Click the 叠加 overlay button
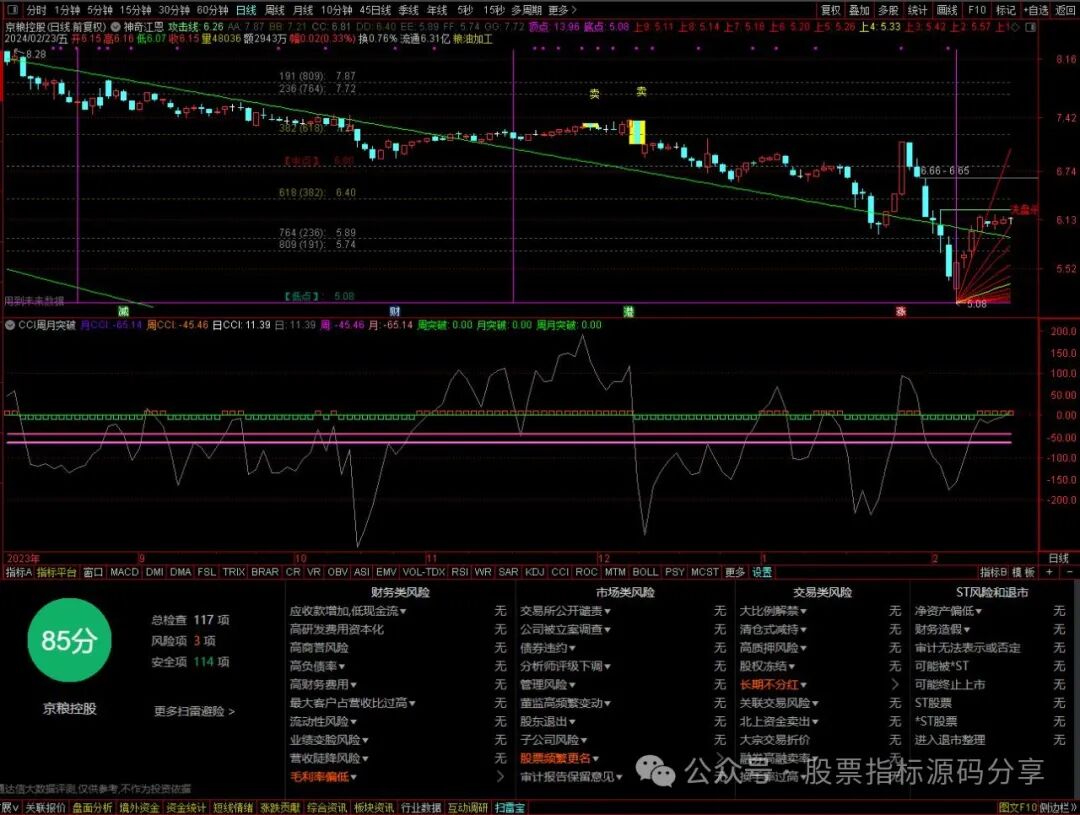The width and height of the screenshot is (1080, 815). click(860, 10)
